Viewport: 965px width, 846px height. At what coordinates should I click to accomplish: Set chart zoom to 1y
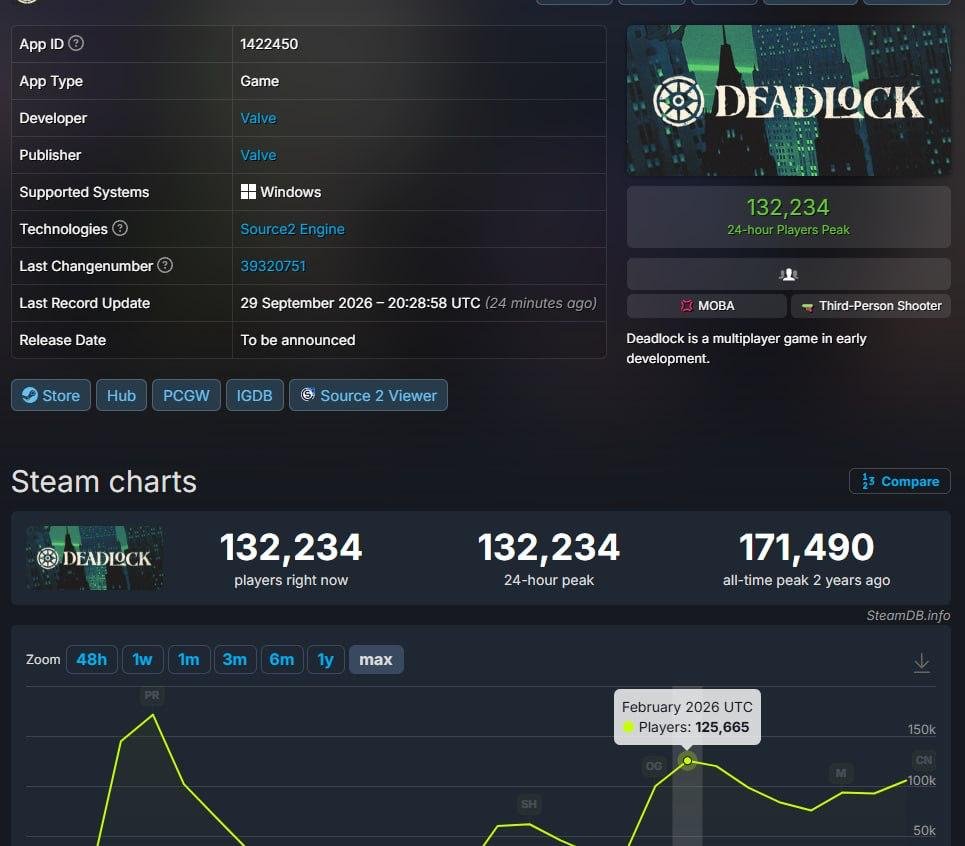326,660
